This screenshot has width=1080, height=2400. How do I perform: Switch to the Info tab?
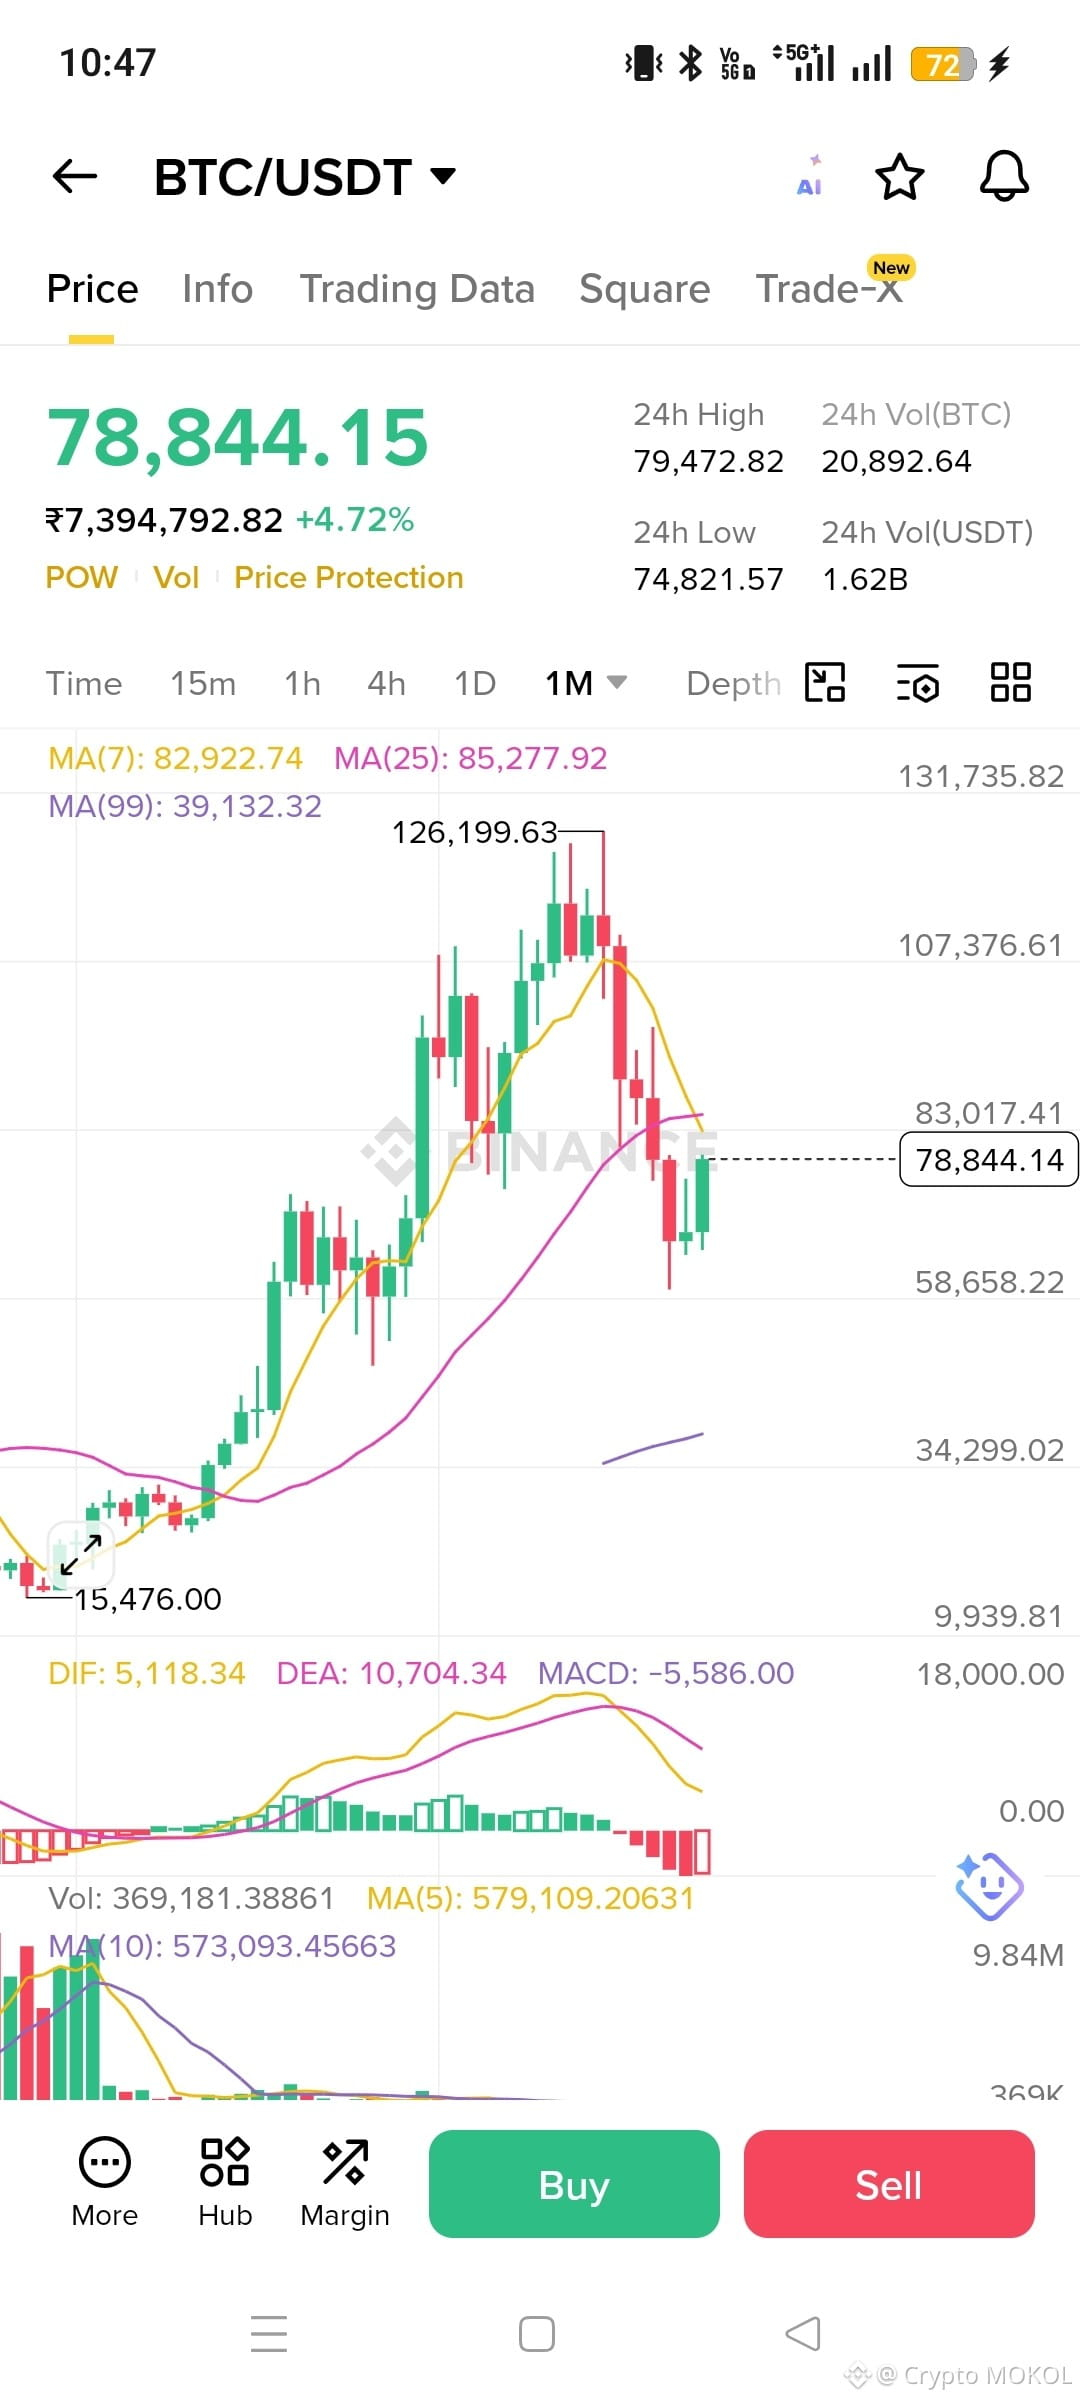click(x=217, y=289)
